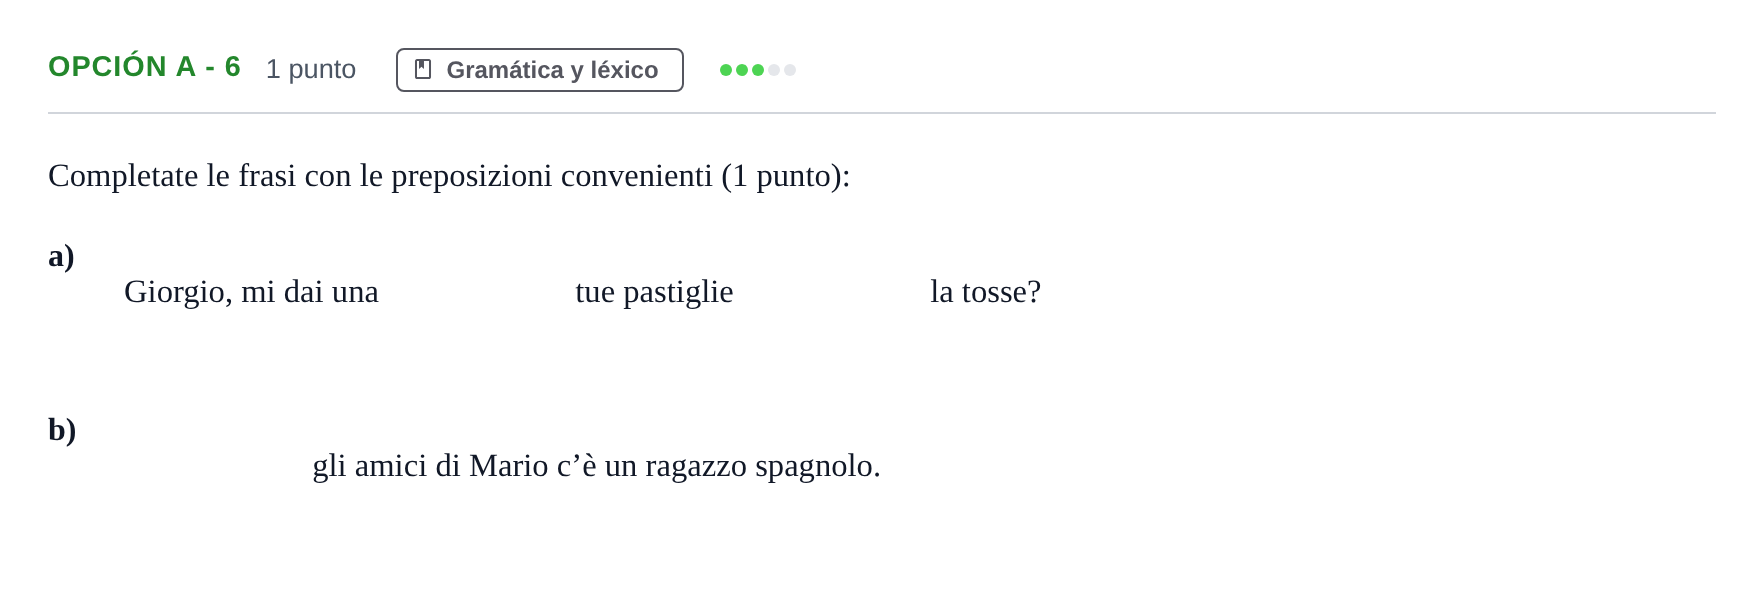This screenshot has height=602, width=1764.
Task: Click the blank after 'mi dai una'
Action: tap(477, 292)
